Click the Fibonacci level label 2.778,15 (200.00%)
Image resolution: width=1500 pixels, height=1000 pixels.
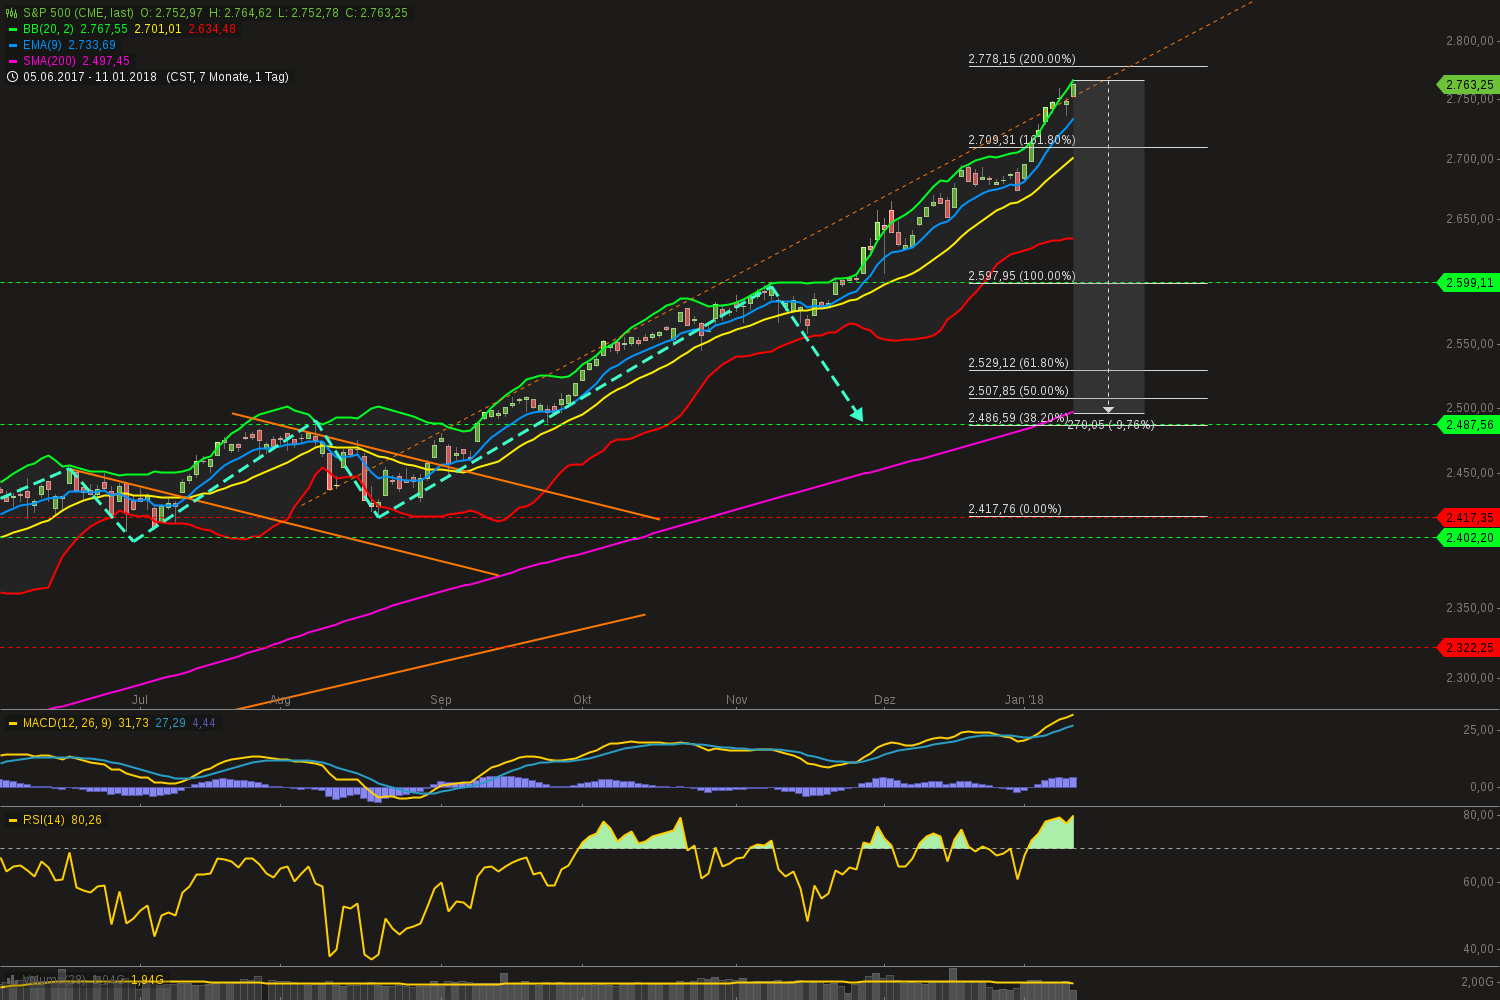click(1020, 59)
